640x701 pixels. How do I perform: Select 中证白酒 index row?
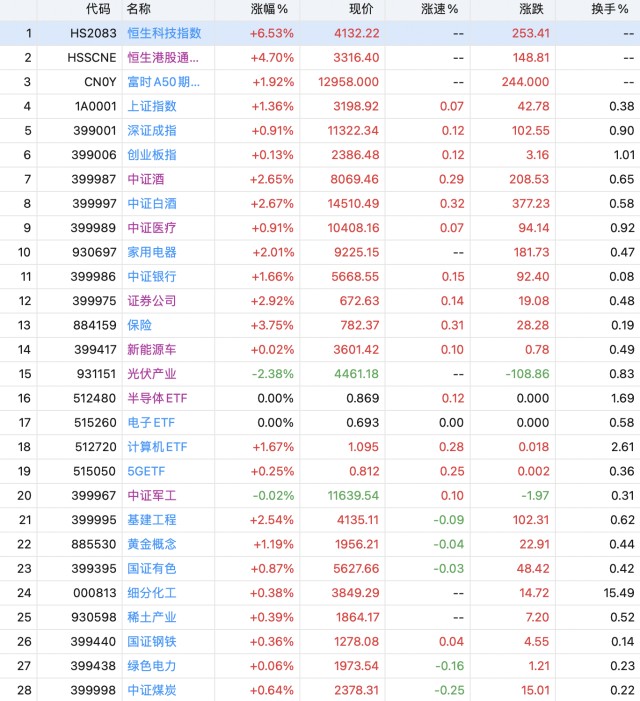320,203
